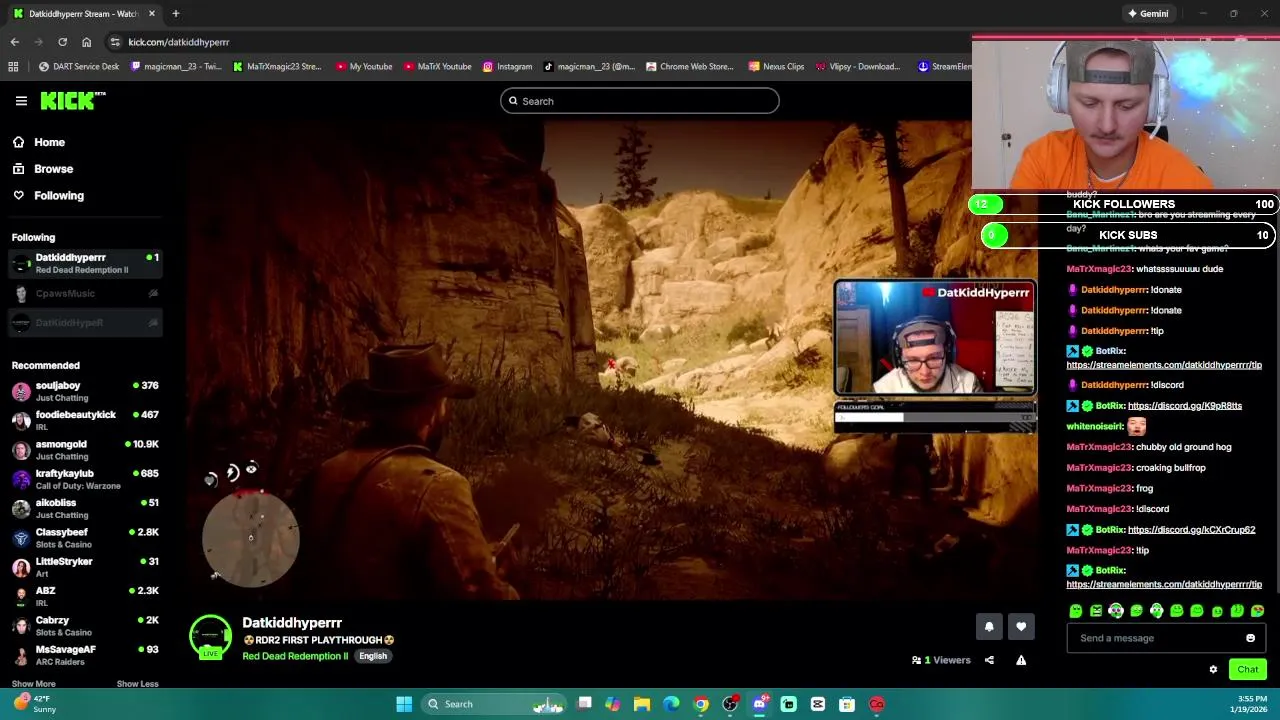The image size is (1280, 720).
Task: Open Microsoft Edge from the taskbar
Action: [x=672, y=704]
